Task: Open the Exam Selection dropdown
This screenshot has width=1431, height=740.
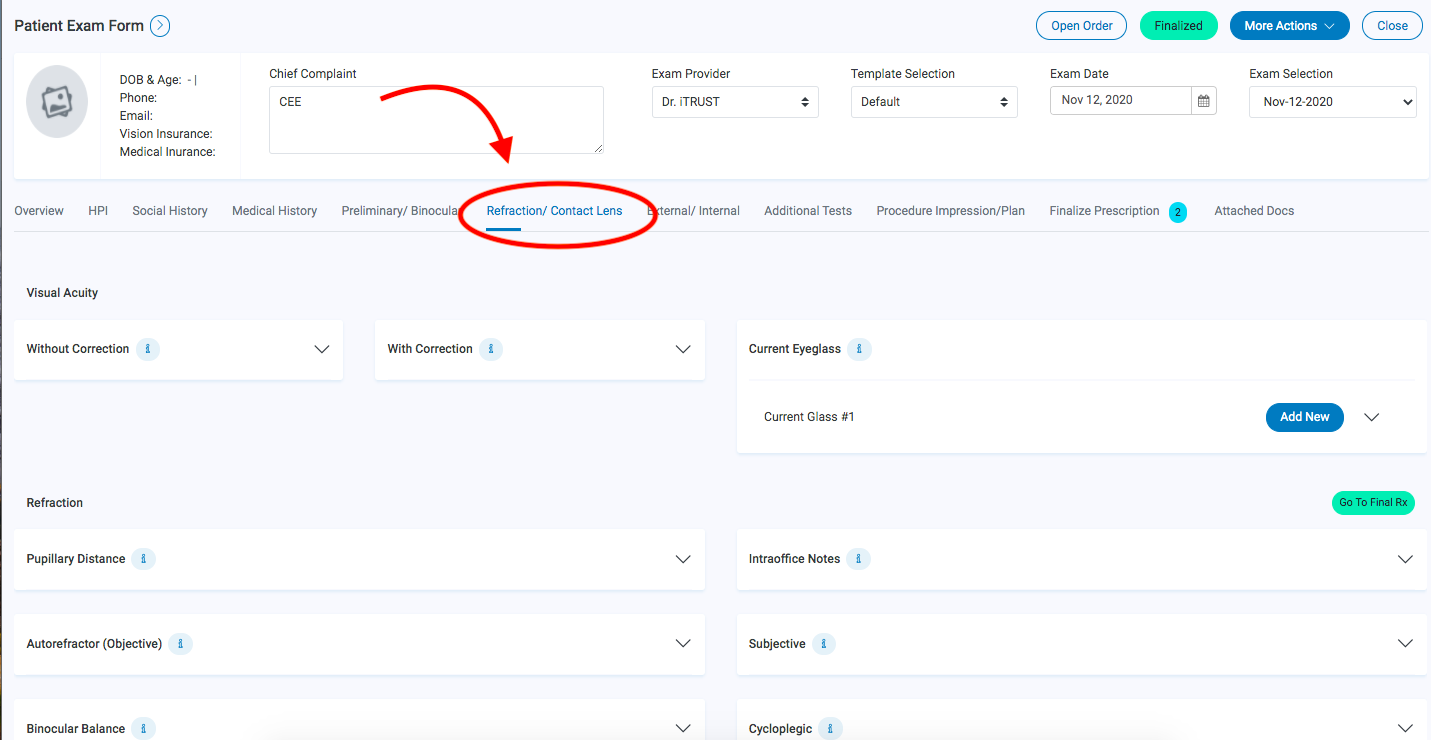Action: 1332,101
